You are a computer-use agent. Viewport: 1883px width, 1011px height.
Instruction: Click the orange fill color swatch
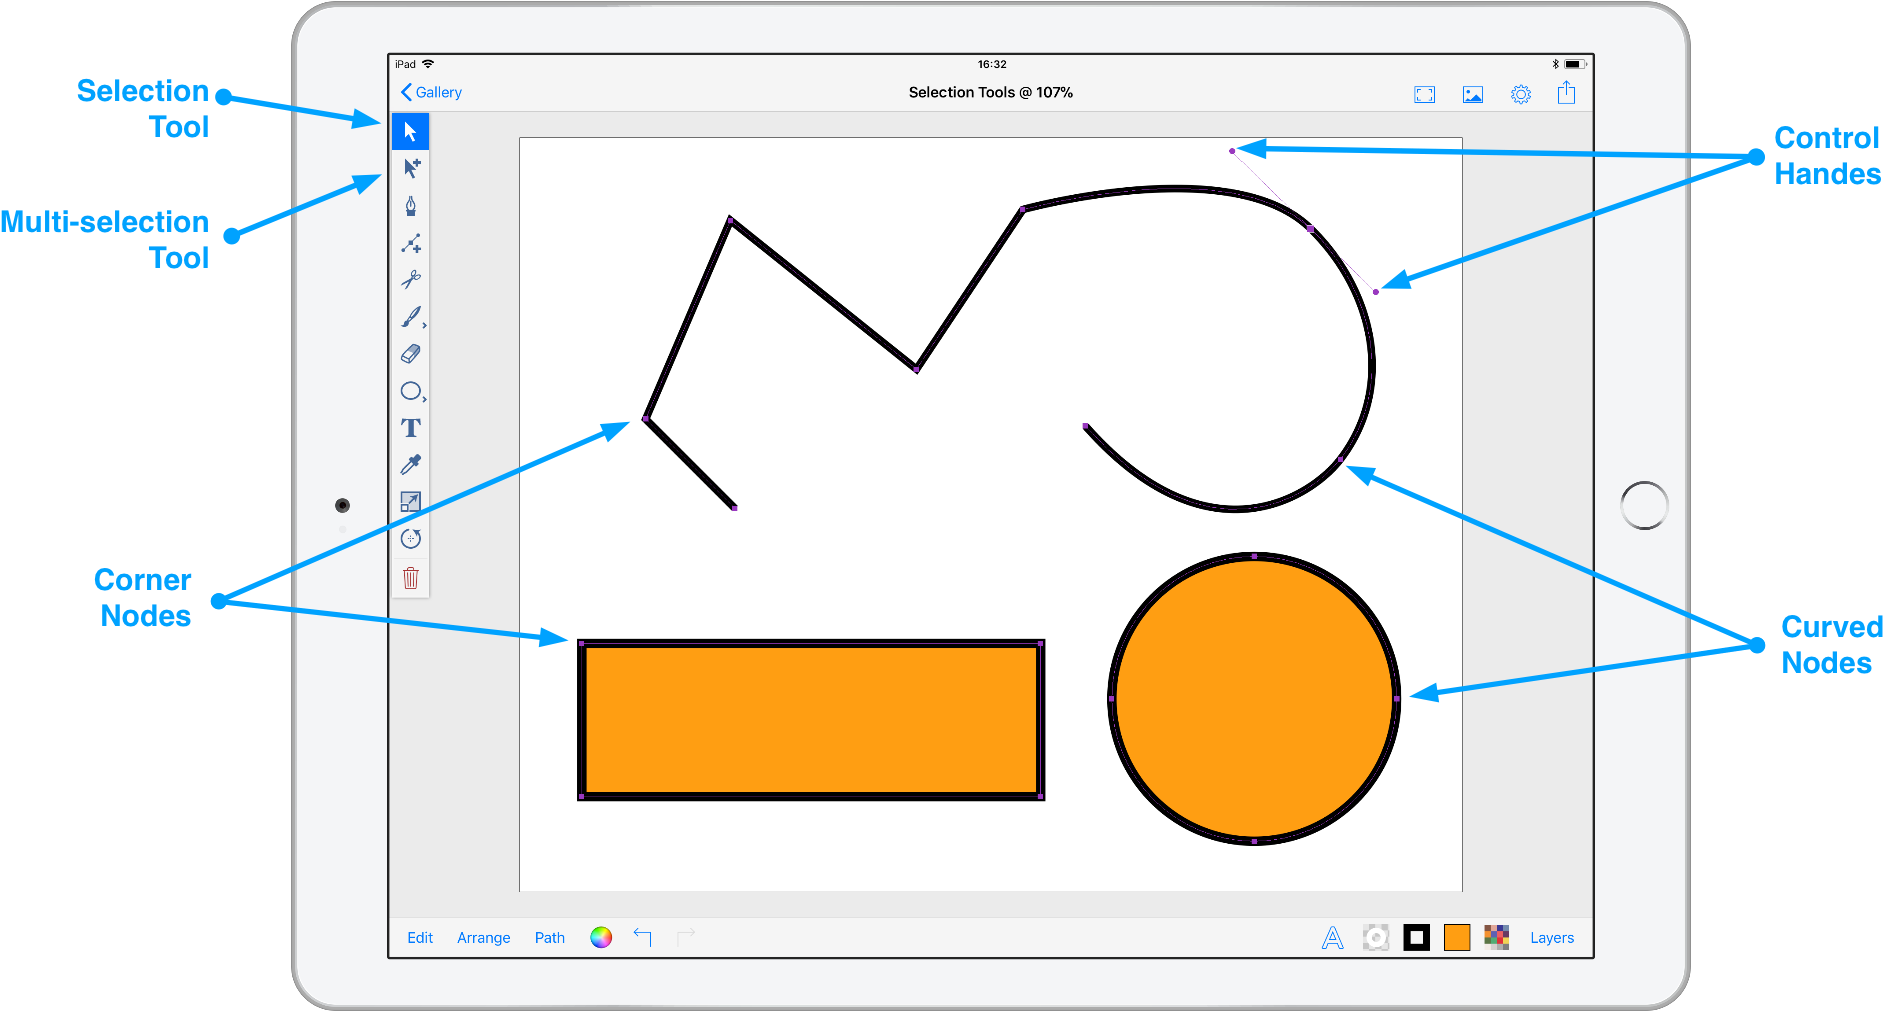point(1457,937)
